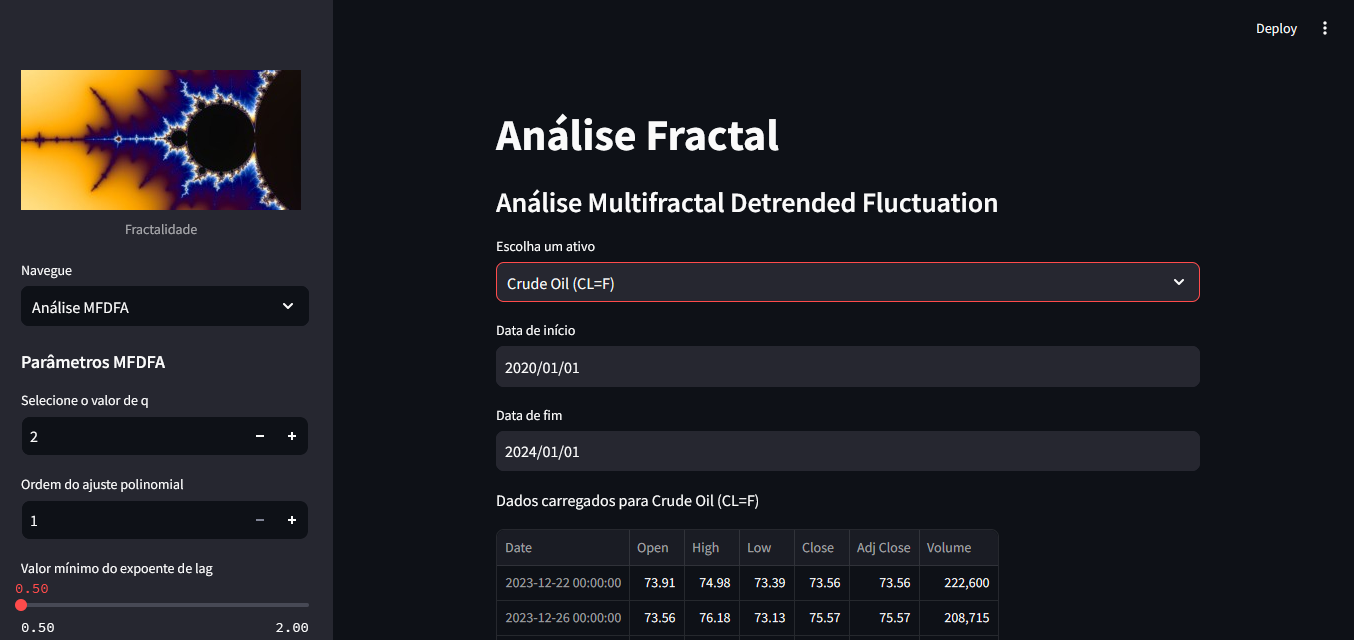The height and width of the screenshot is (640, 1354).
Task: Select the q value number input
Action: [x=130, y=437]
